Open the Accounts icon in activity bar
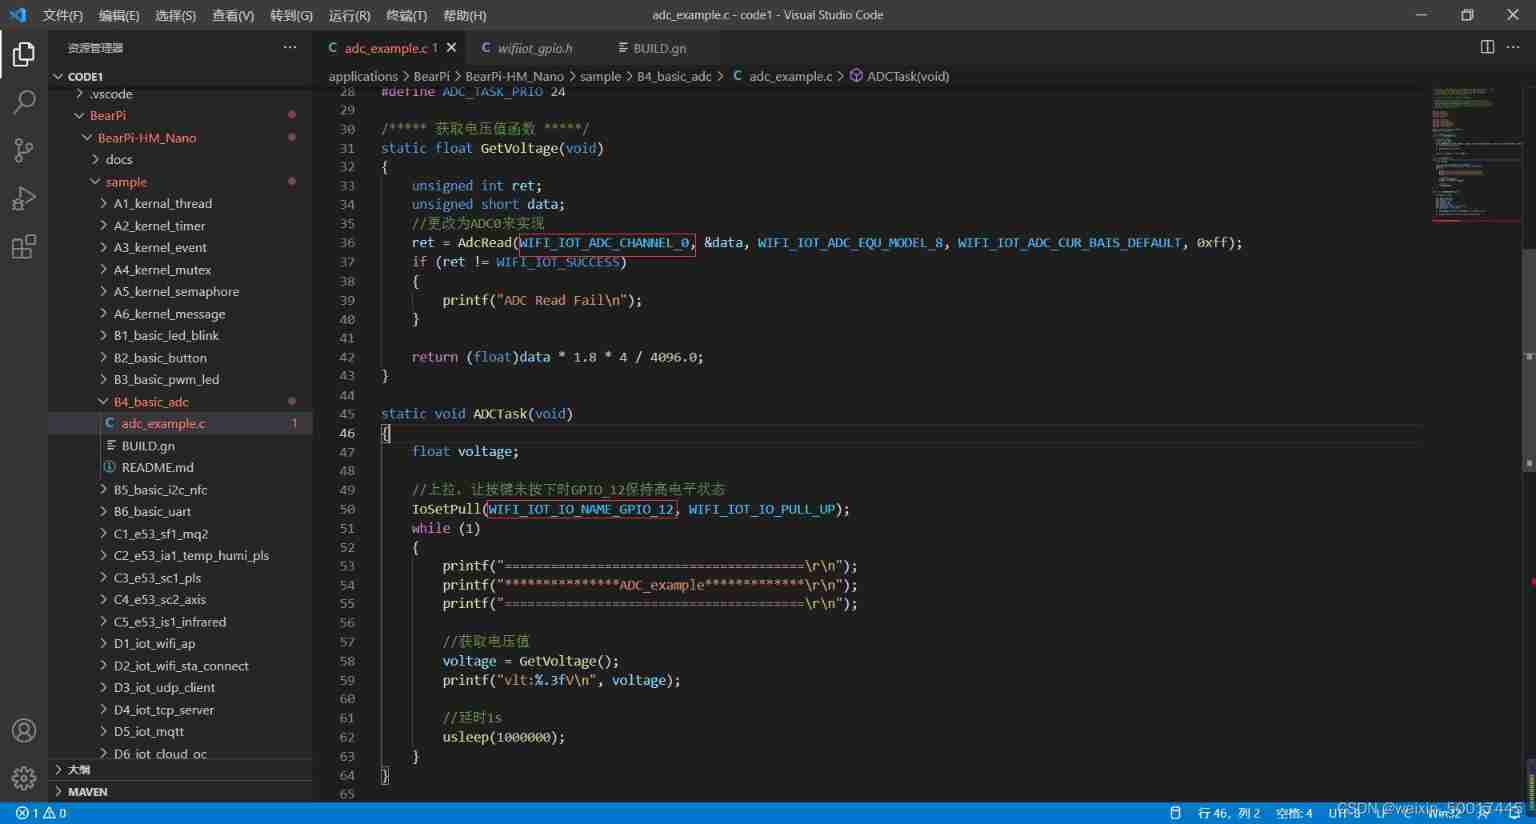This screenshot has width=1536, height=824. coord(24,730)
